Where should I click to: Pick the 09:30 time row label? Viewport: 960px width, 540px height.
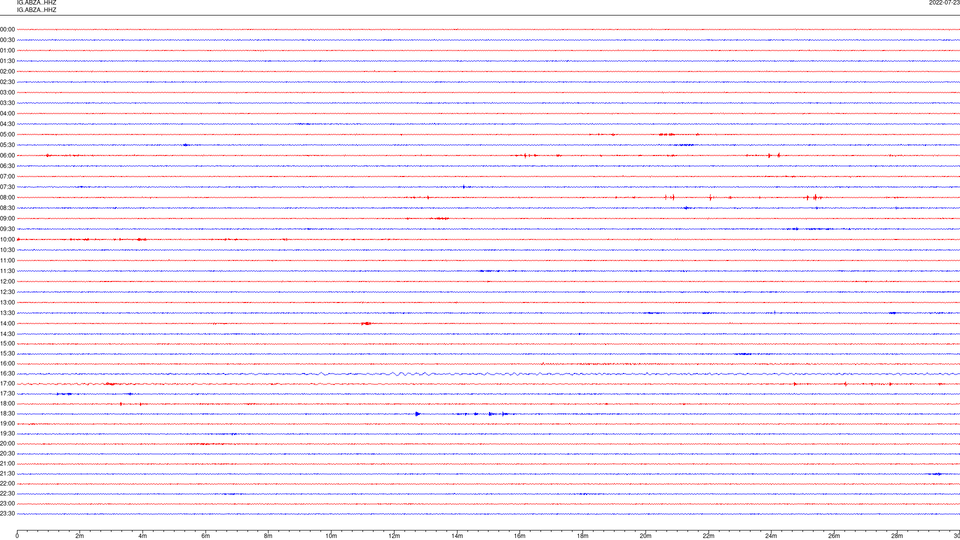point(7,229)
